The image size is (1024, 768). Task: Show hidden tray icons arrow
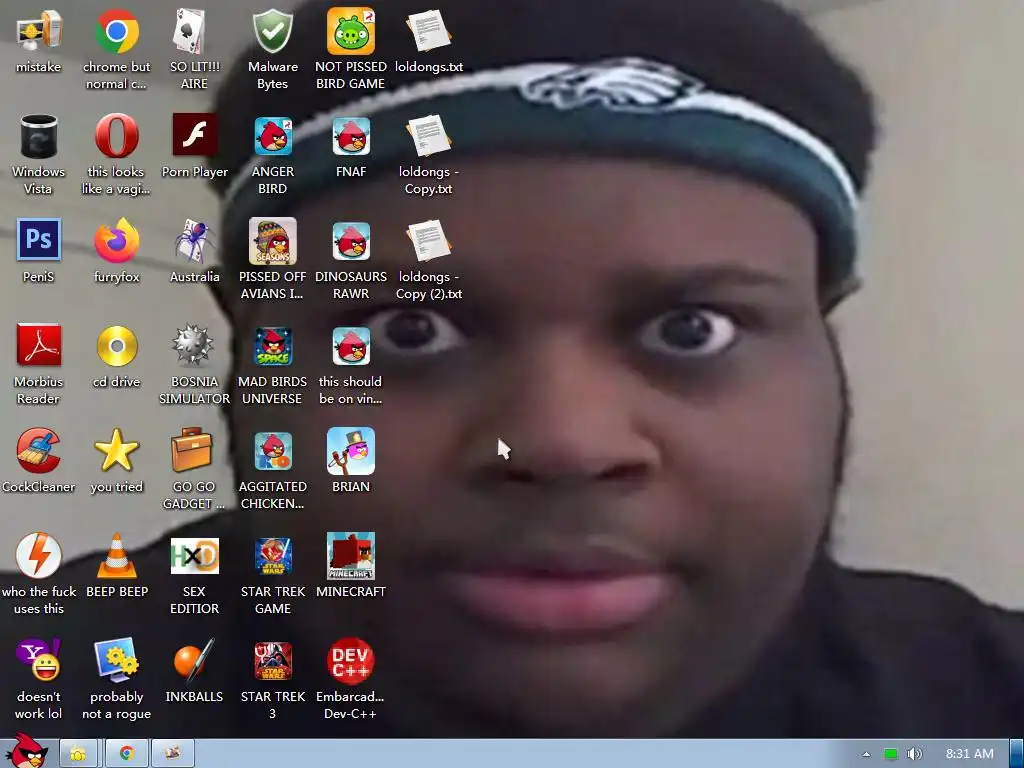pyautogui.click(x=866, y=754)
